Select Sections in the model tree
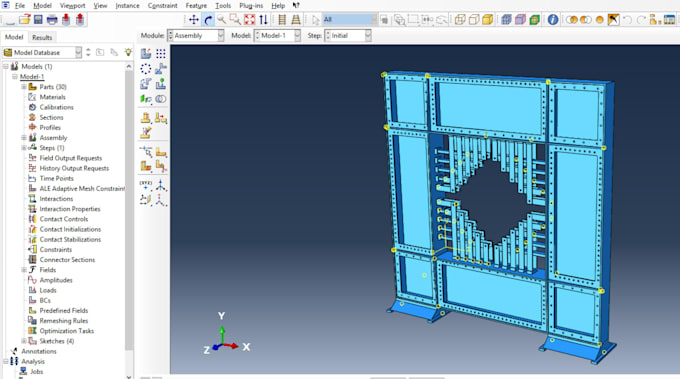The image size is (680, 379). point(51,118)
